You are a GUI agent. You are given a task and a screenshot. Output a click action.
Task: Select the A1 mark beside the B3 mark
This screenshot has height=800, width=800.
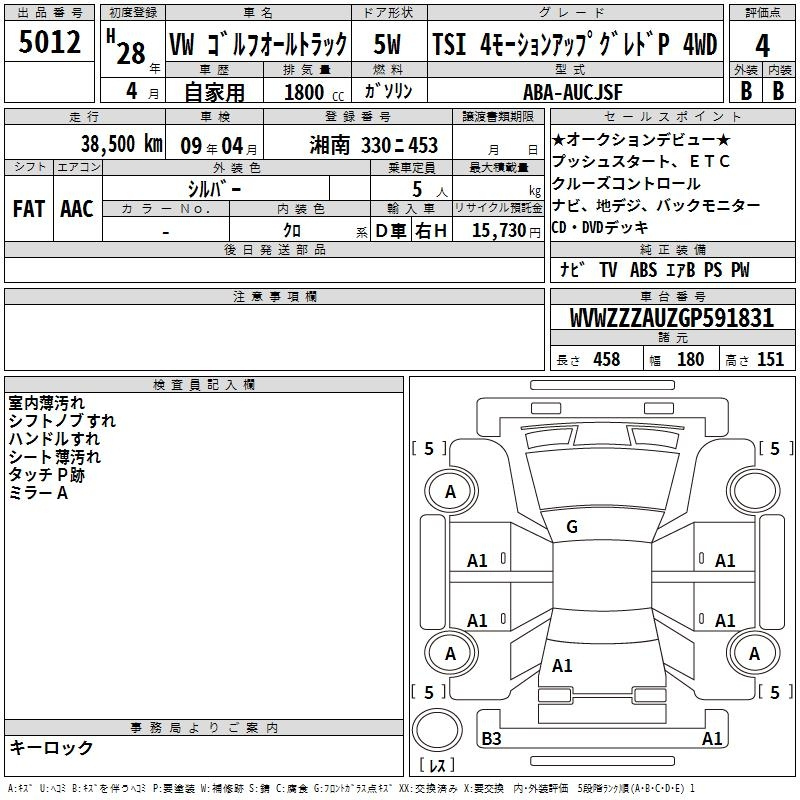[712, 739]
